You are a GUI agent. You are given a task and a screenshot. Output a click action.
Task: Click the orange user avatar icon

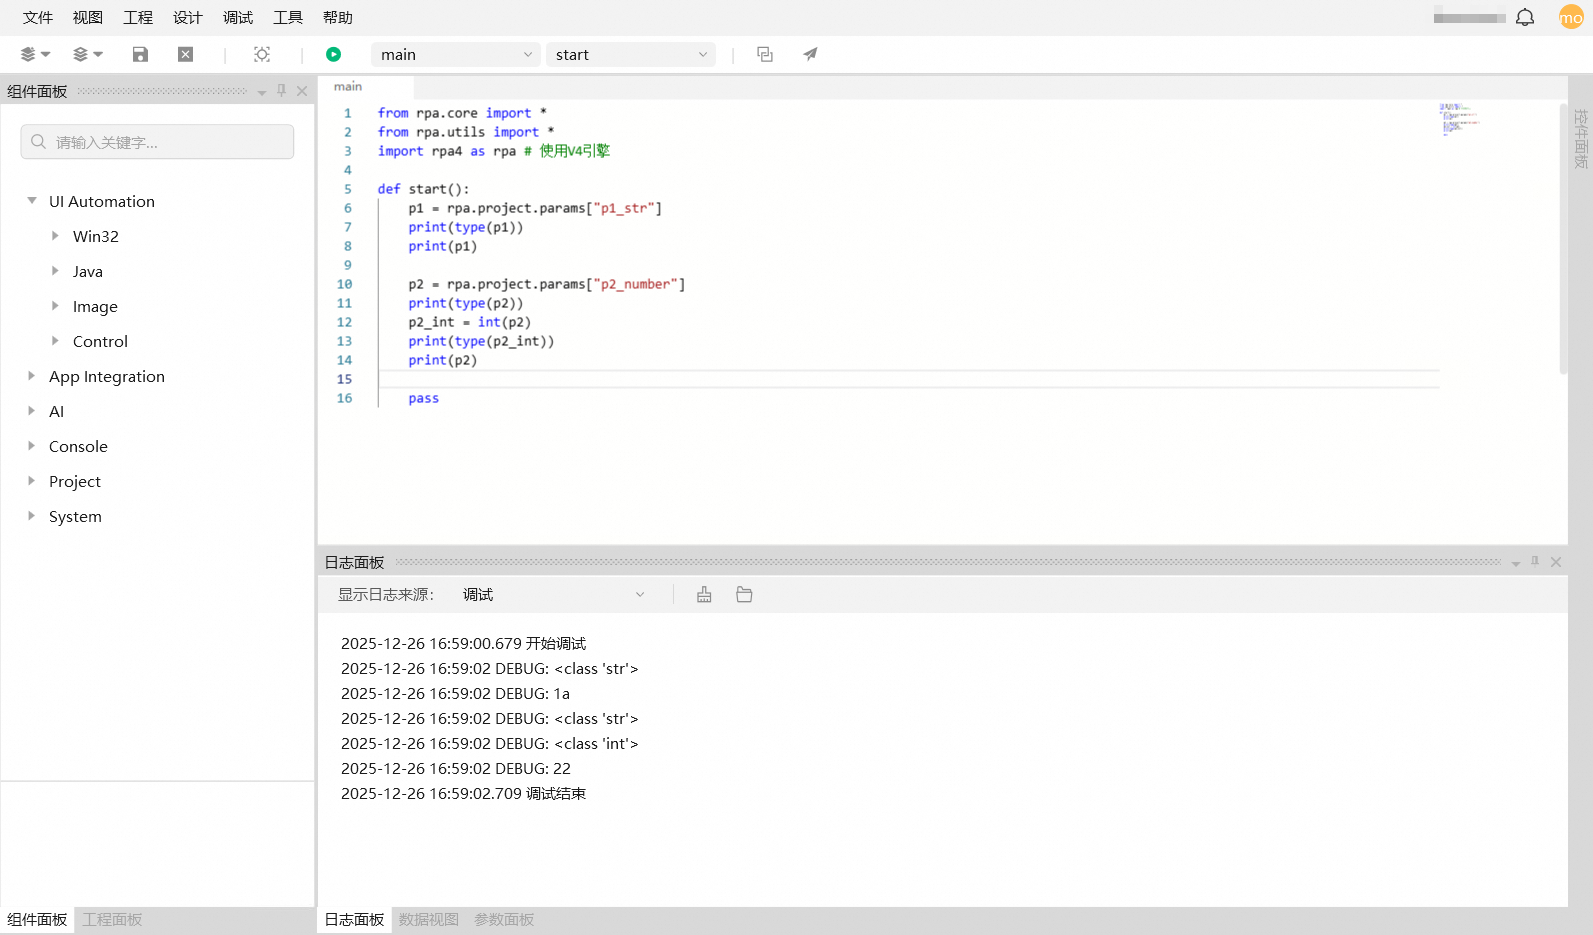click(x=1570, y=18)
